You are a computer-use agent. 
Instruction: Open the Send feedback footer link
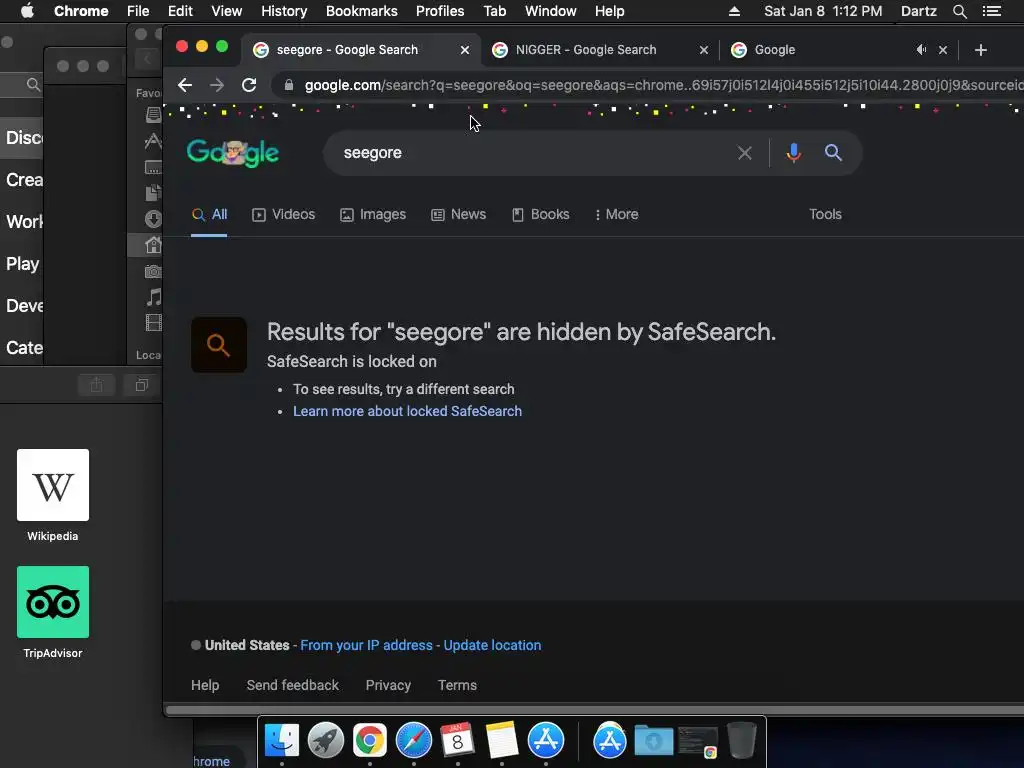[293, 685]
